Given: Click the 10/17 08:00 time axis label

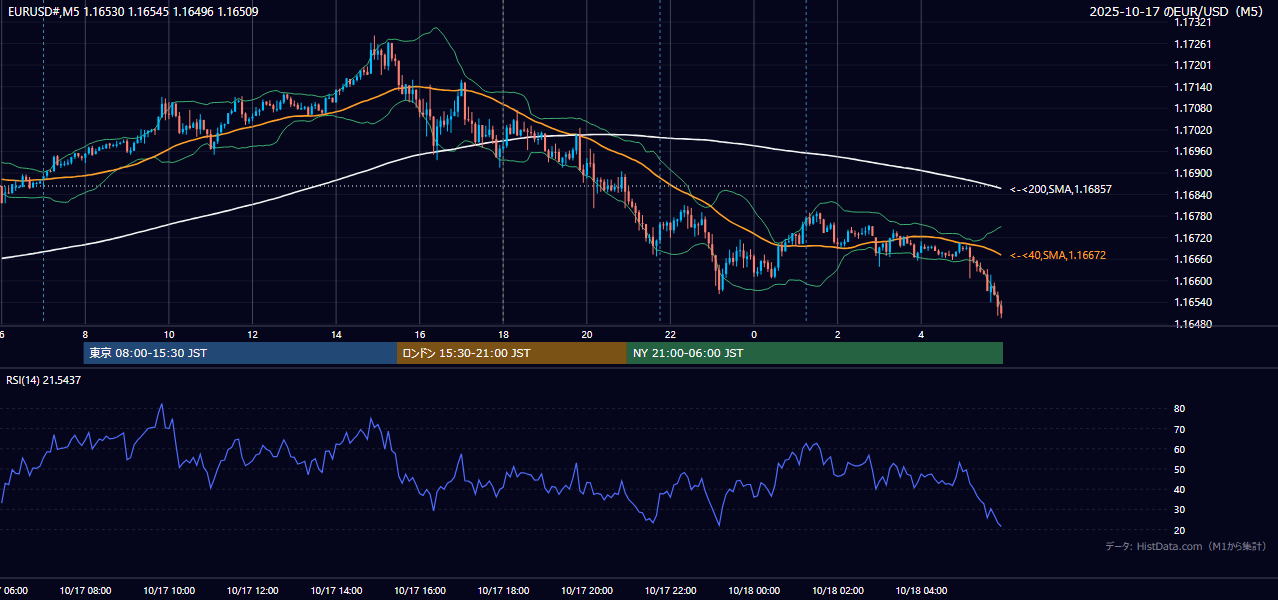Looking at the screenshot, I should click(x=85, y=590).
